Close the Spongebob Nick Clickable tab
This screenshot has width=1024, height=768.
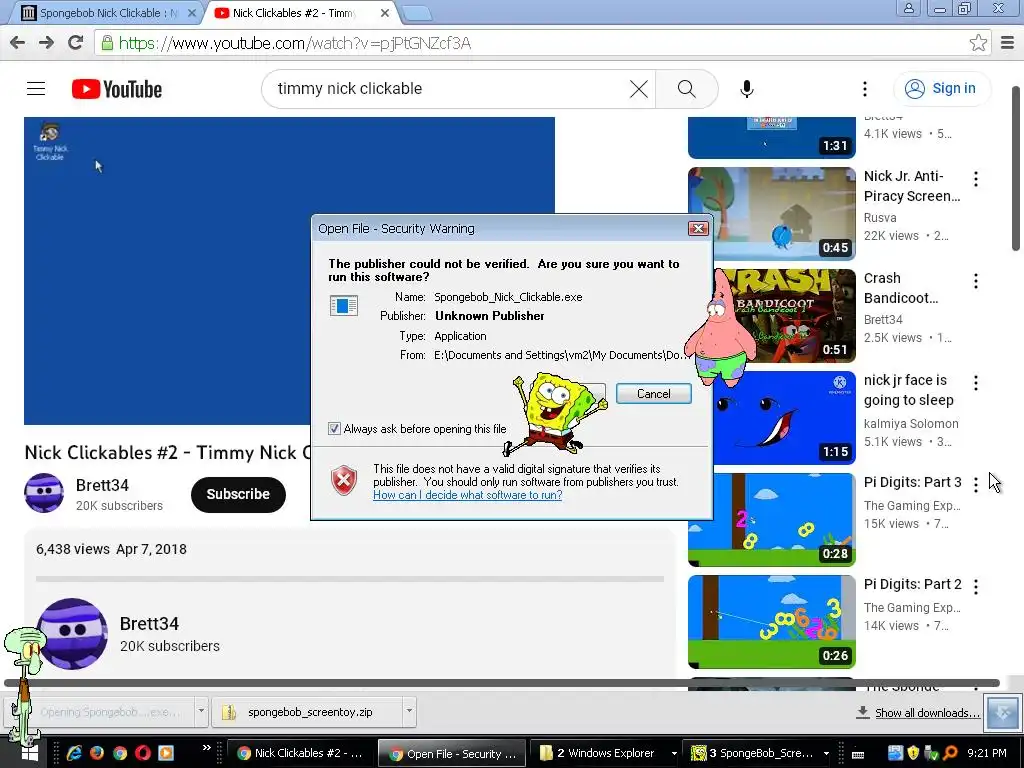191,13
